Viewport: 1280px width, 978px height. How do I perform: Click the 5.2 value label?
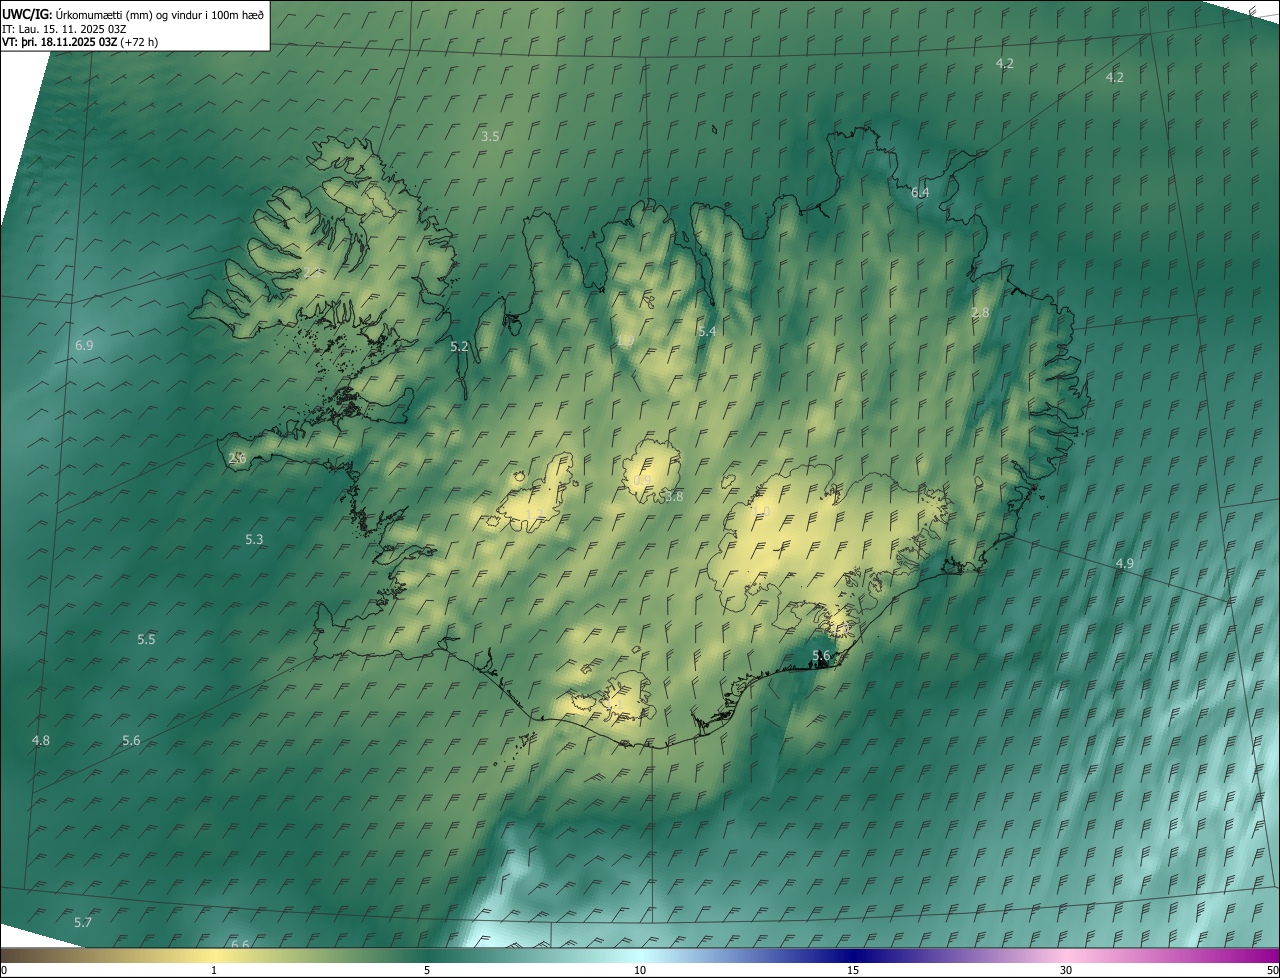point(459,346)
